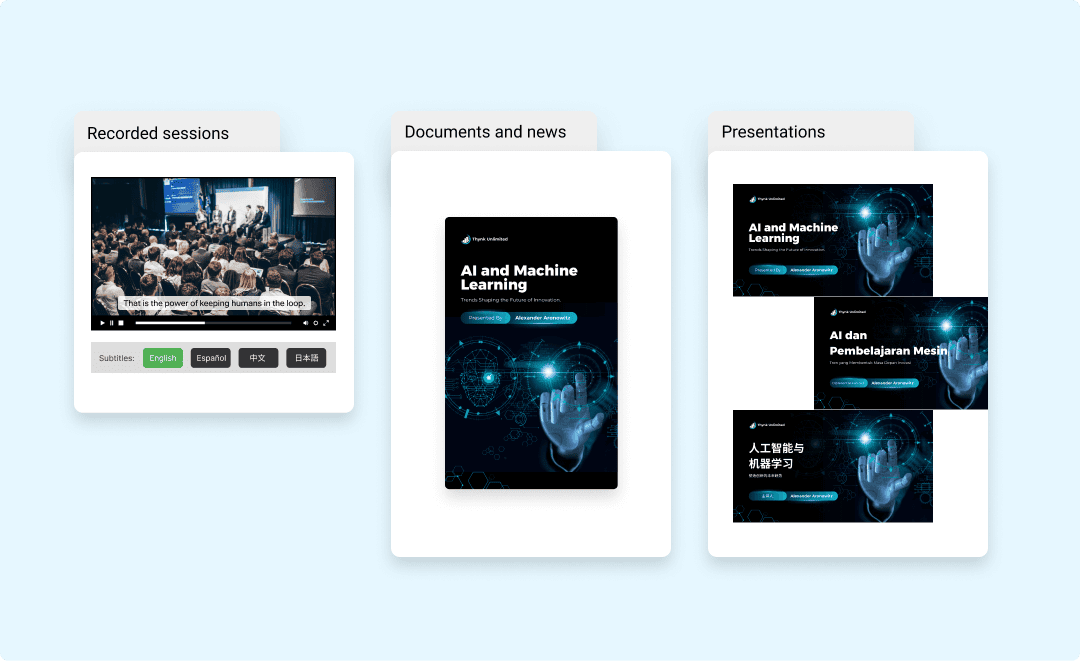Click the Alexander Aronowitz presenter badge
This screenshot has height=661, width=1080.
point(543,318)
